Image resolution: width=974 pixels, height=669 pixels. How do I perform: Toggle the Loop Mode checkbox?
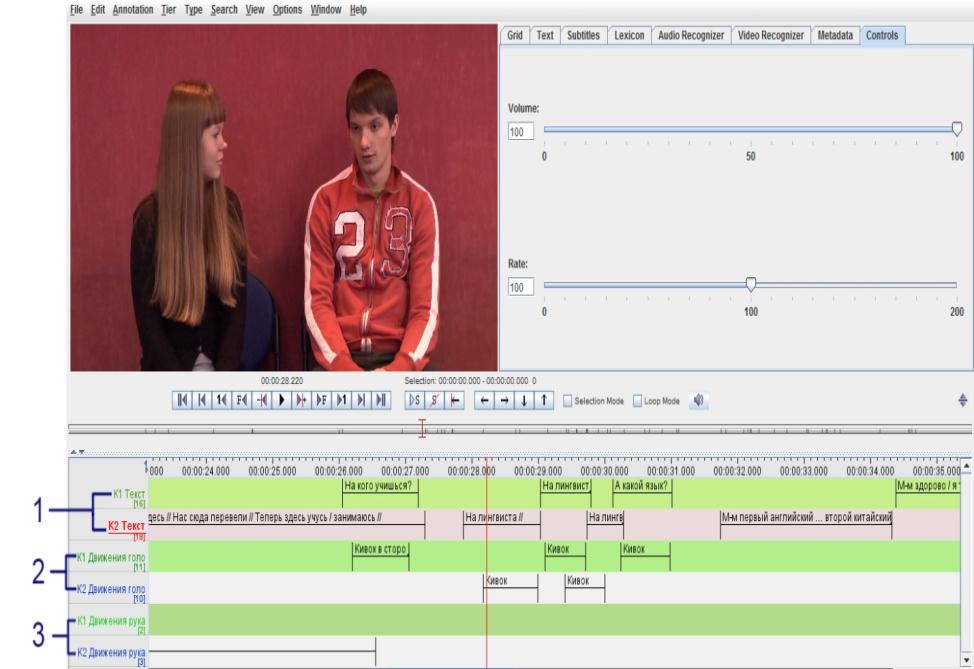pyautogui.click(x=637, y=401)
